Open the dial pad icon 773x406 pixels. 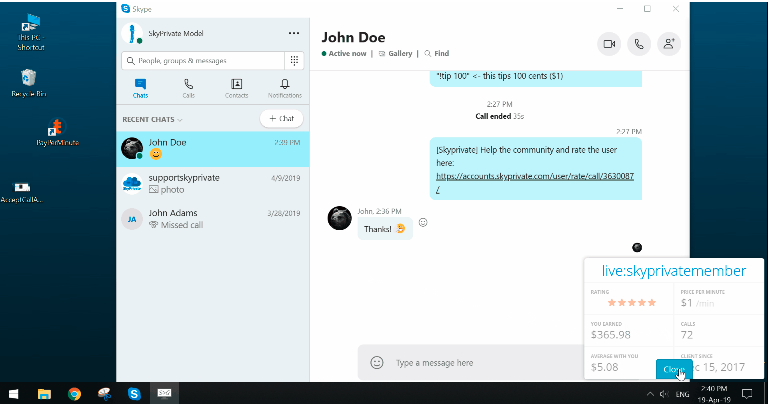294,61
